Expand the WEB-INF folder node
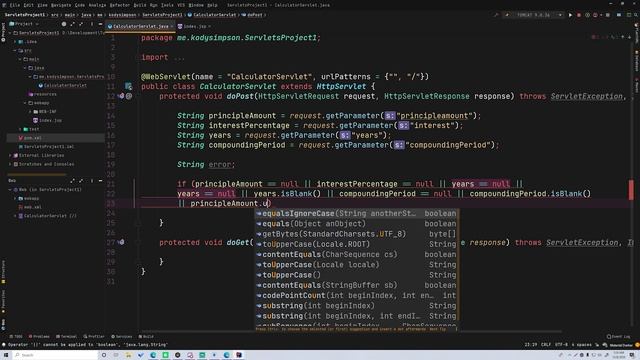640x360 pixels. pyautogui.click(x=30, y=111)
